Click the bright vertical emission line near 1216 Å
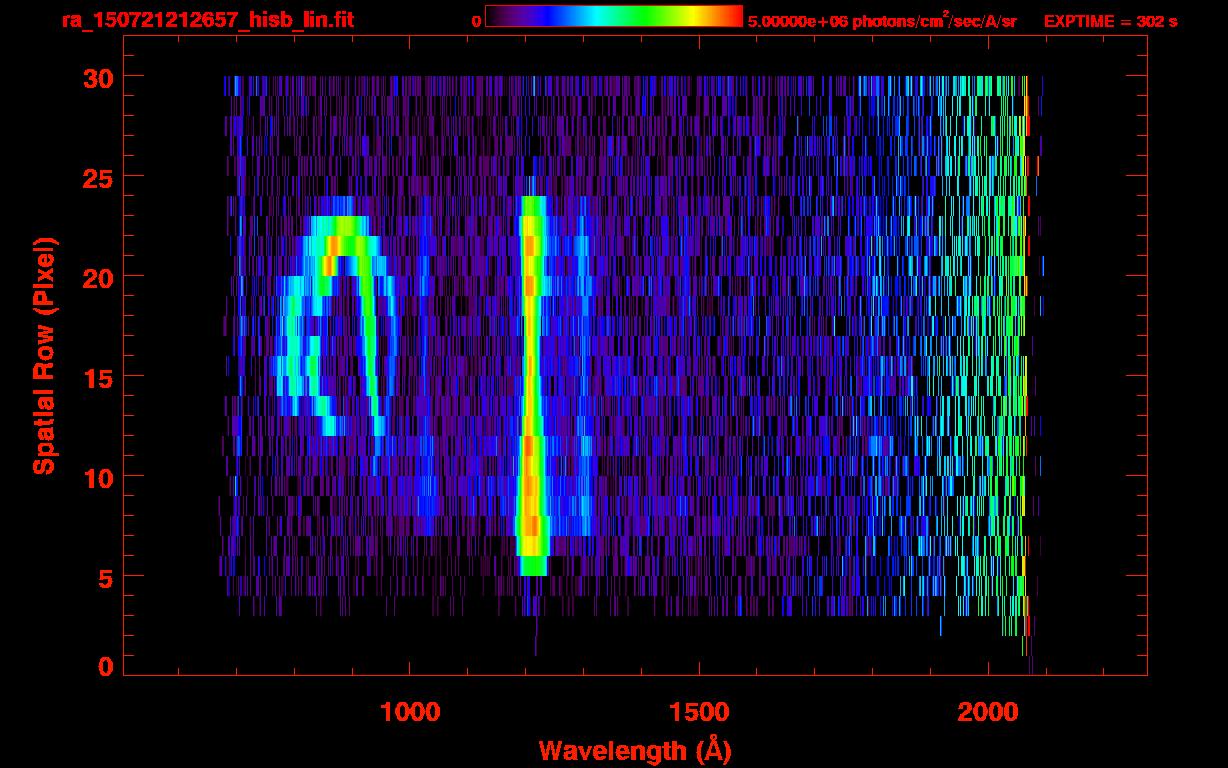 [x=532, y=386]
